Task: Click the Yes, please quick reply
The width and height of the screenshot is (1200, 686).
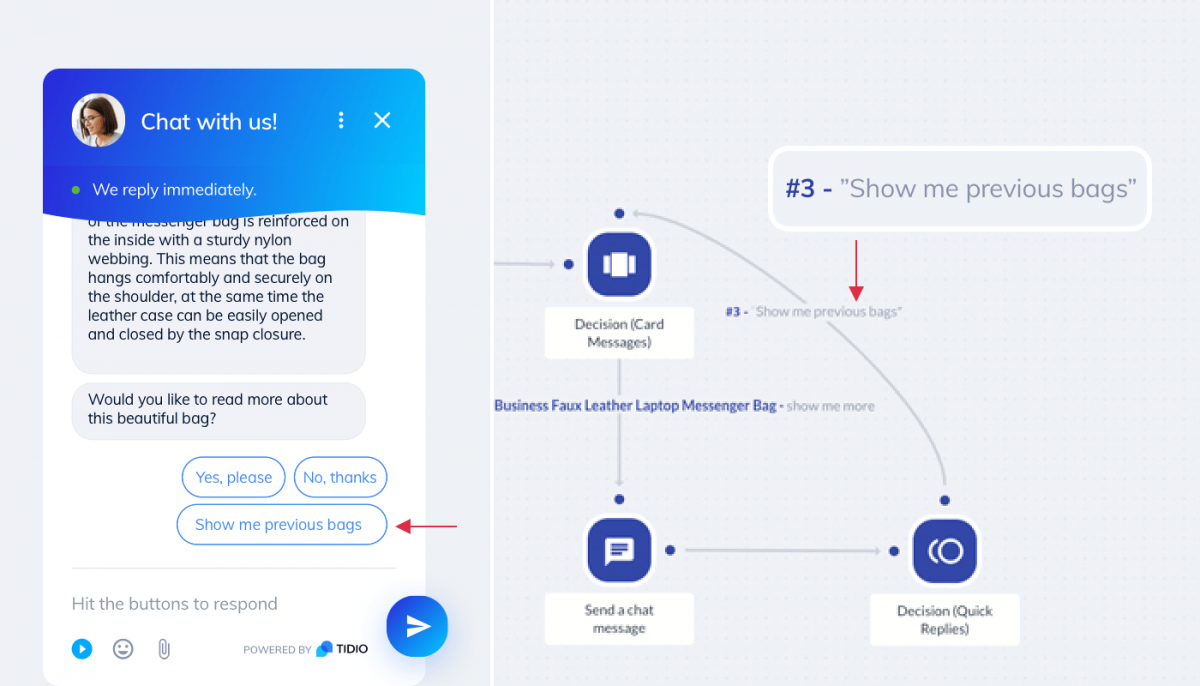Action: click(x=234, y=477)
